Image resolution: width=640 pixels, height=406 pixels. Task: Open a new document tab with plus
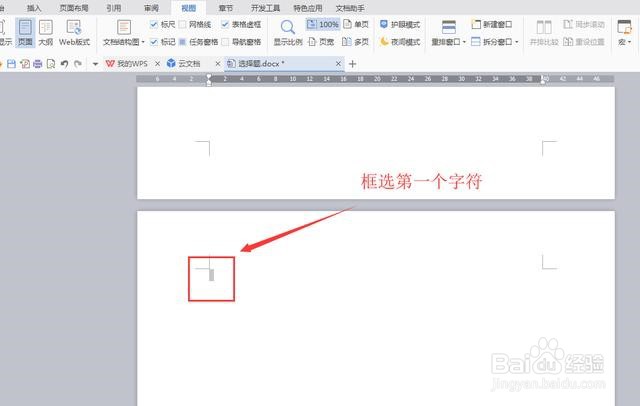(353, 64)
